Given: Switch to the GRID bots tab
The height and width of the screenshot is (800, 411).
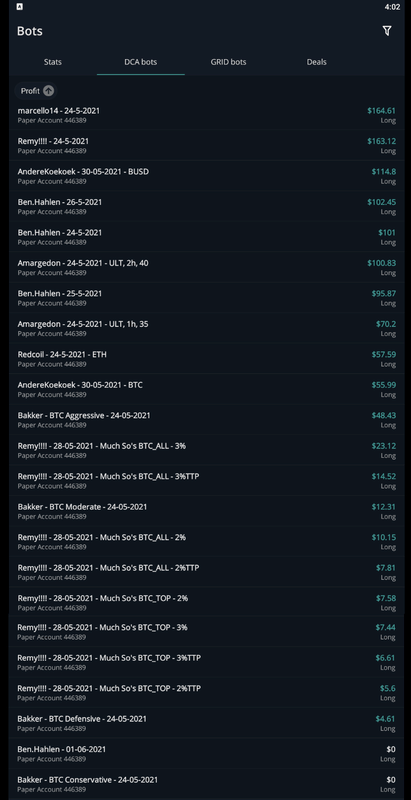Looking at the screenshot, I should tap(228, 62).
